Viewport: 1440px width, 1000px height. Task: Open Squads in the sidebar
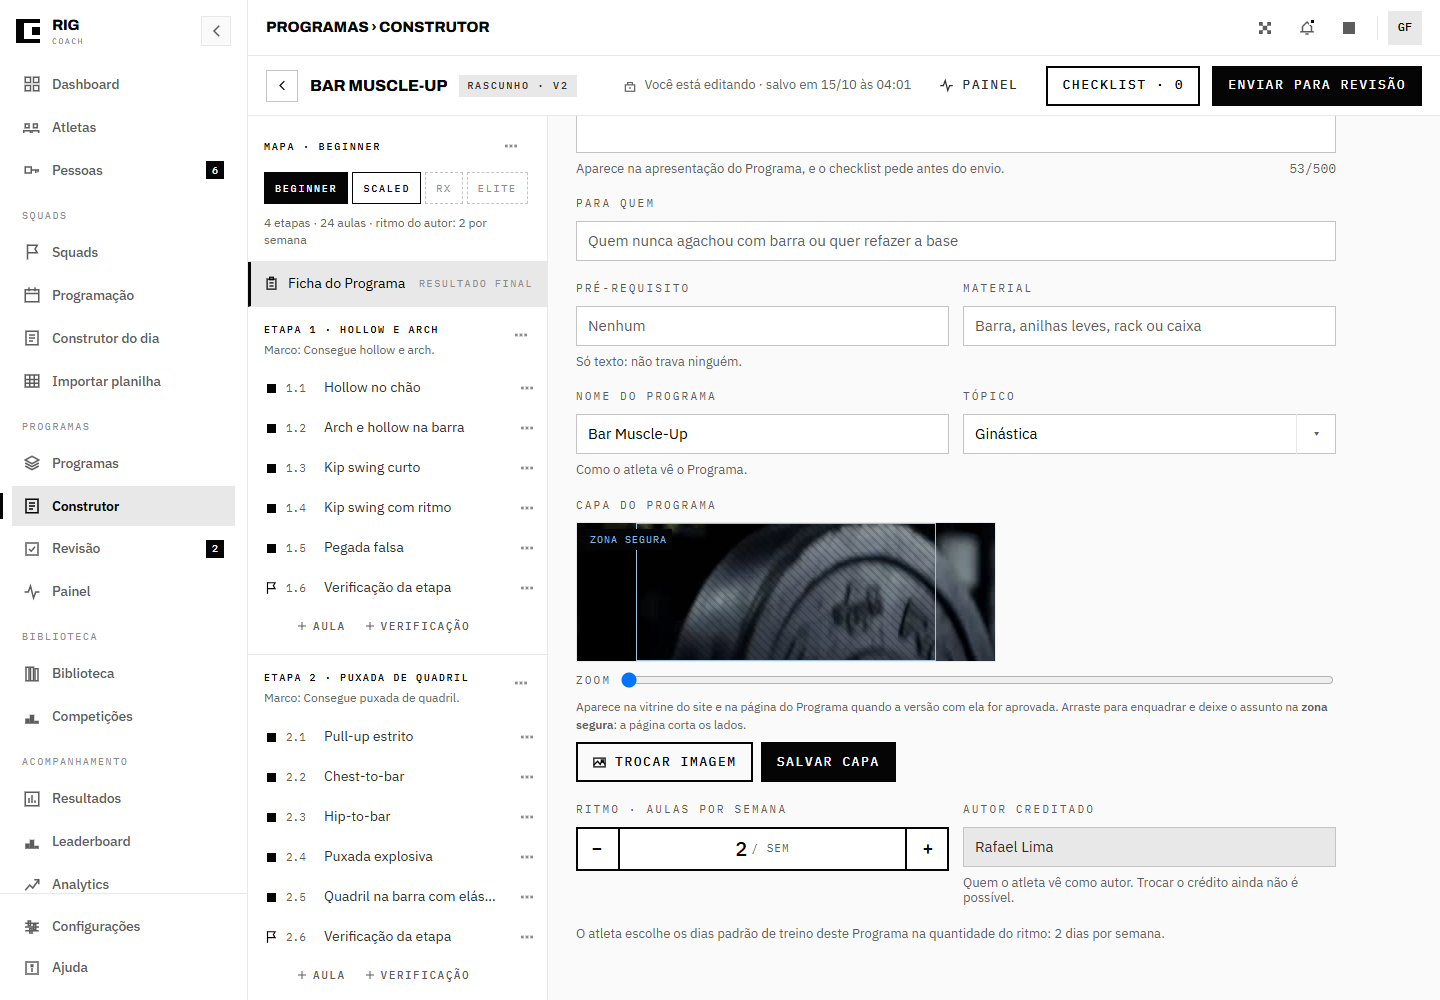[123, 252]
